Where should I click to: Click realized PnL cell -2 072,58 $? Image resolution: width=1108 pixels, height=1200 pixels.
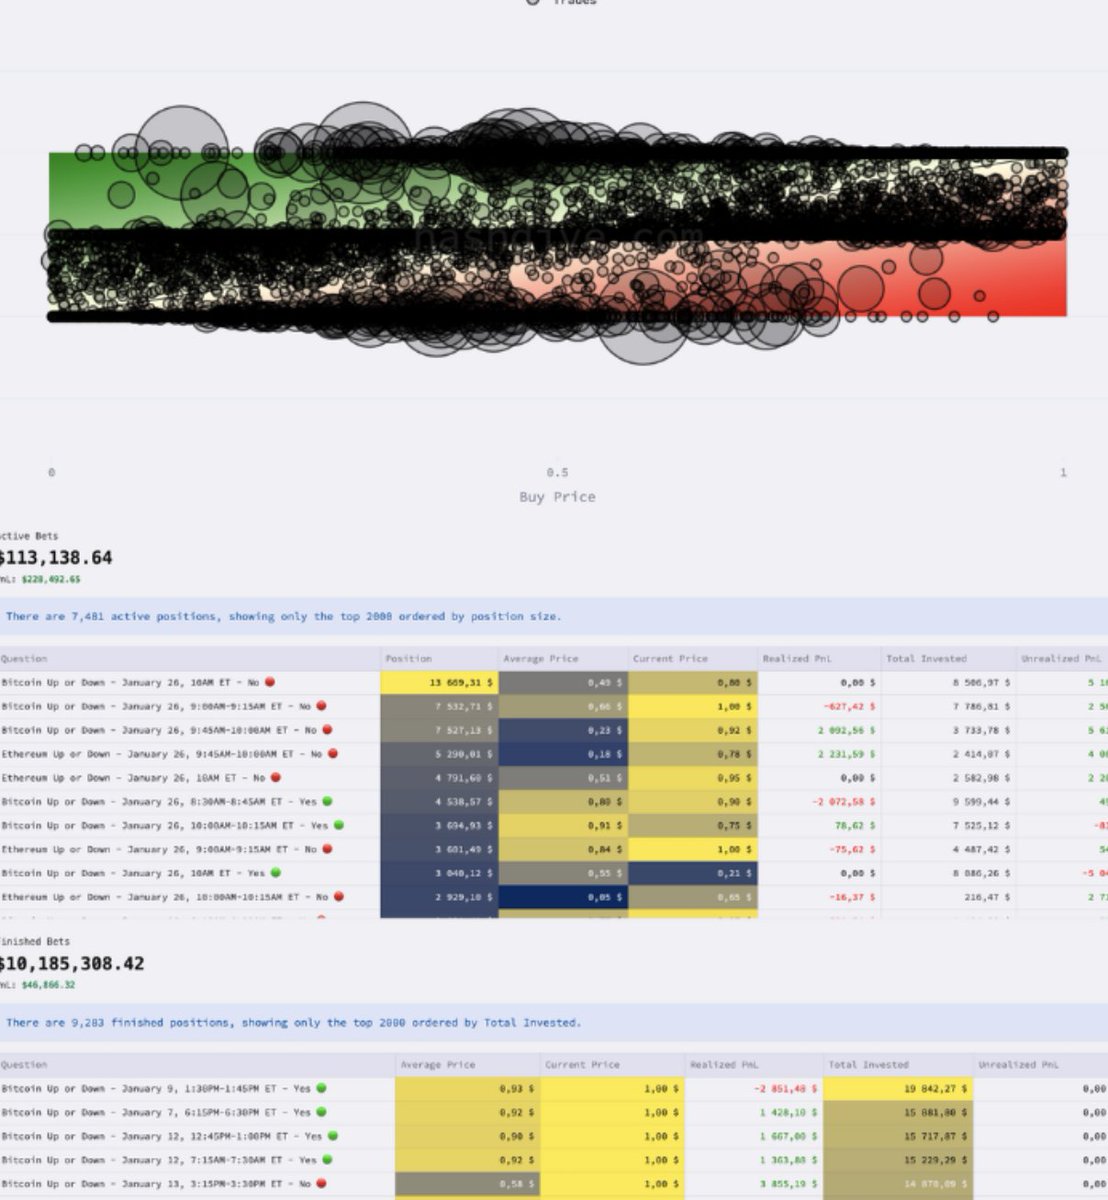pyautogui.click(x=817, y=802)
